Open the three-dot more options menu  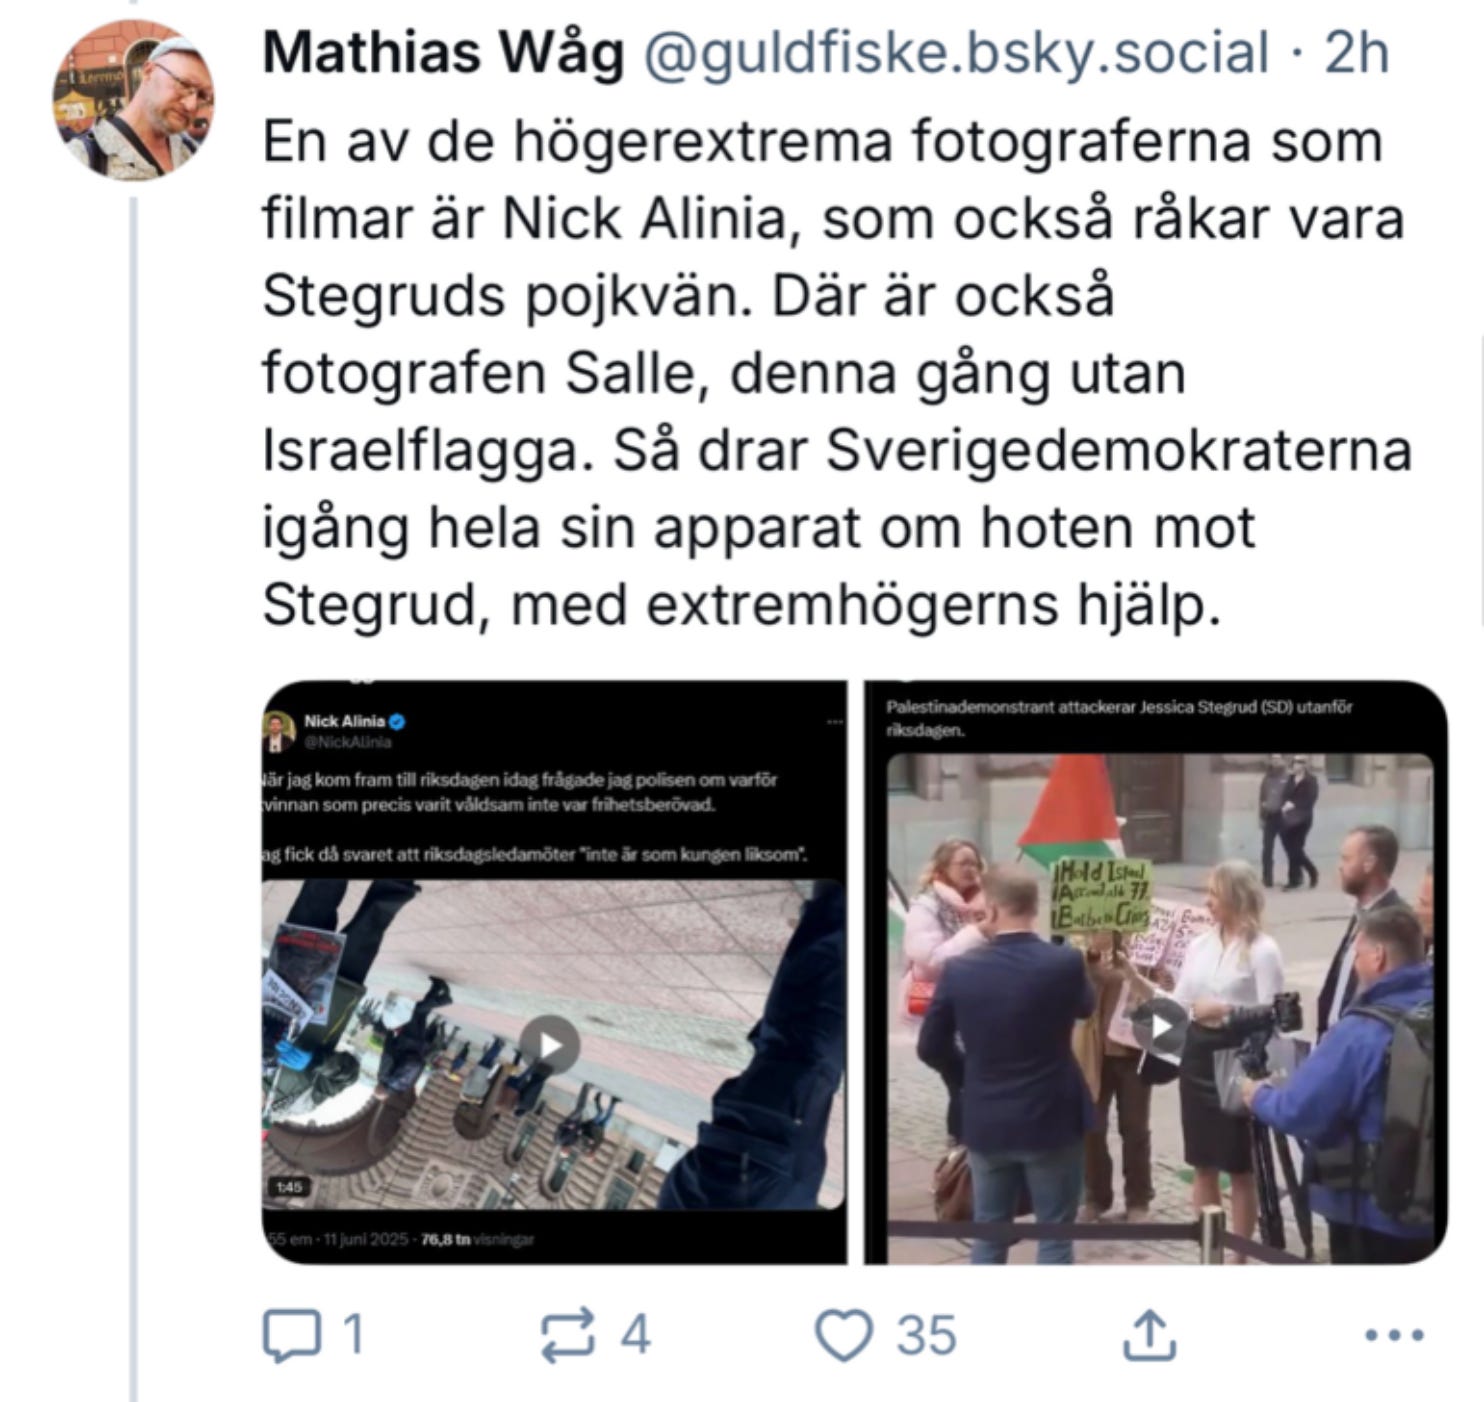1395,1335
